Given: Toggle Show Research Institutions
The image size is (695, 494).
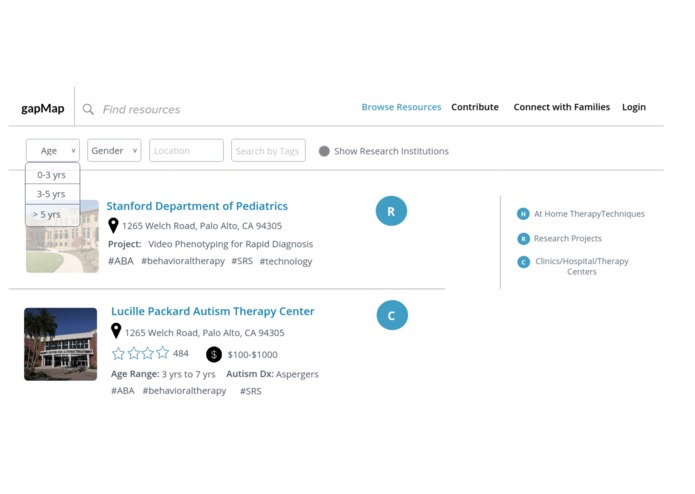Looking at the screenshot, I should (x=324, y=151).
